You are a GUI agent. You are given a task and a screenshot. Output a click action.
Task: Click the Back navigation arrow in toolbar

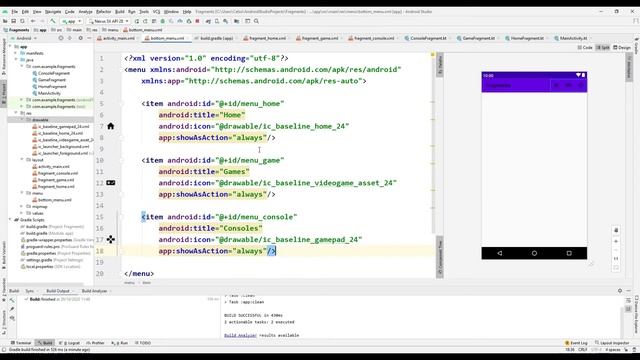pyautogui.click(x=33, y=21)
